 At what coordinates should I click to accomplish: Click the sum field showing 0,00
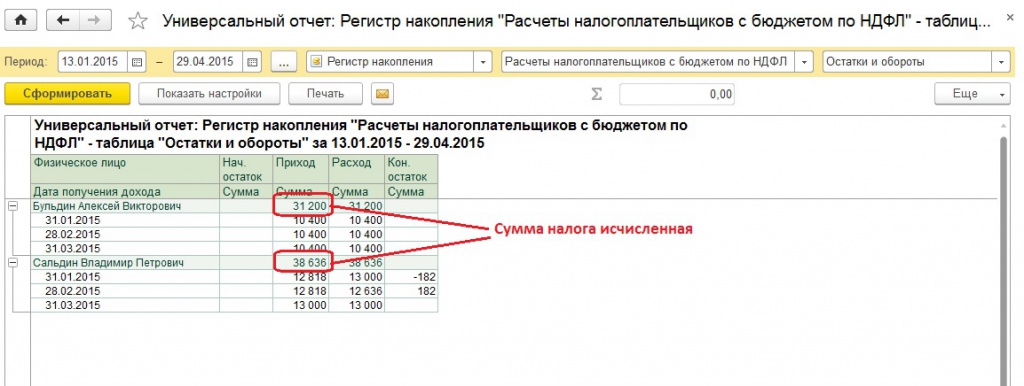pyautogui.click(x=677, y=94)
